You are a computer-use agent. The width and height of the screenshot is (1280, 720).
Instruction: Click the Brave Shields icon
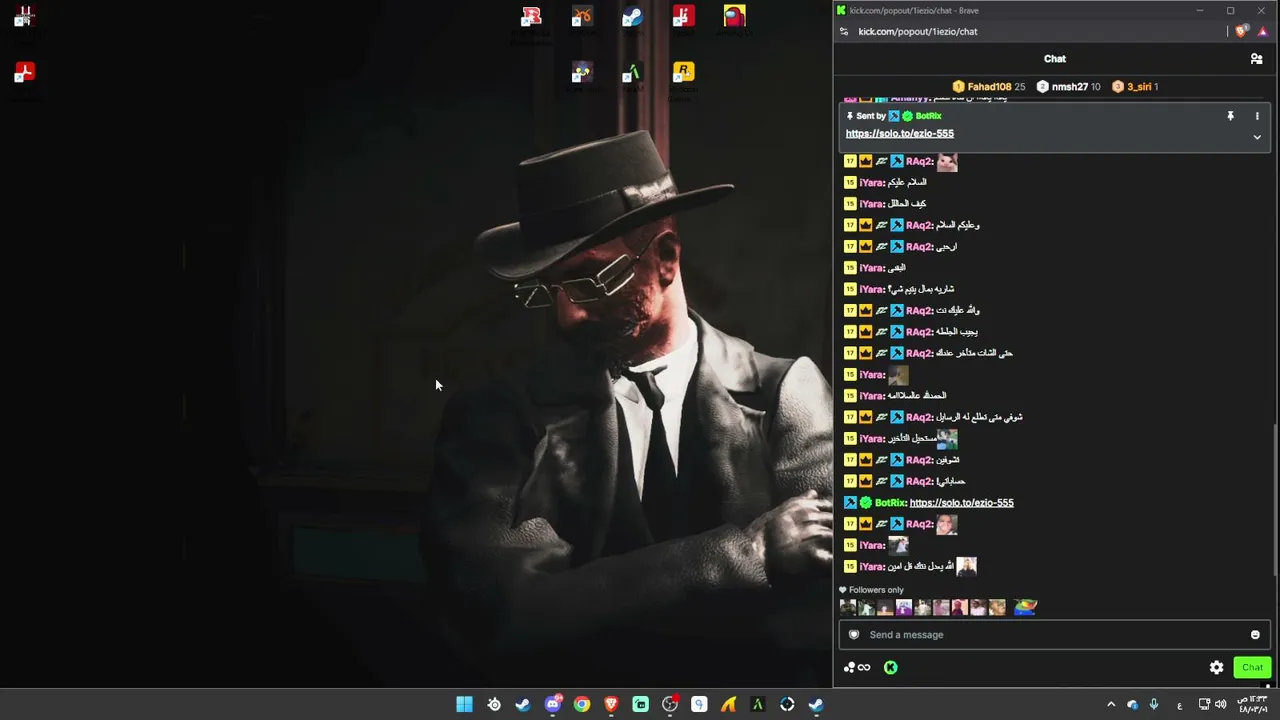(x=1241, y=32)
